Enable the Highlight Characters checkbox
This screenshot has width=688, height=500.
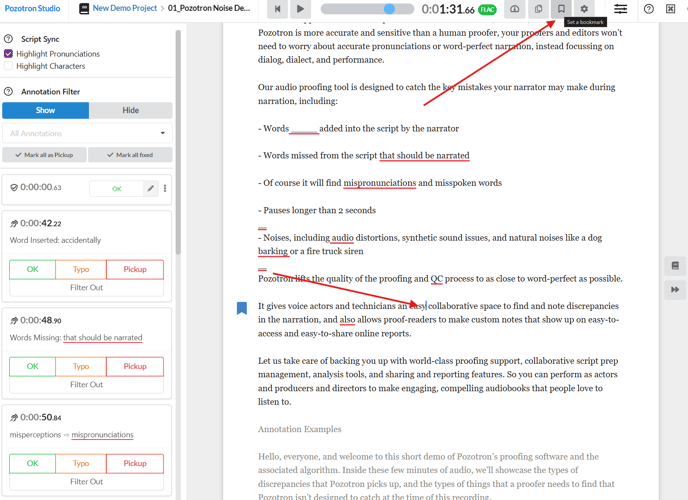(x=8, y=66)
